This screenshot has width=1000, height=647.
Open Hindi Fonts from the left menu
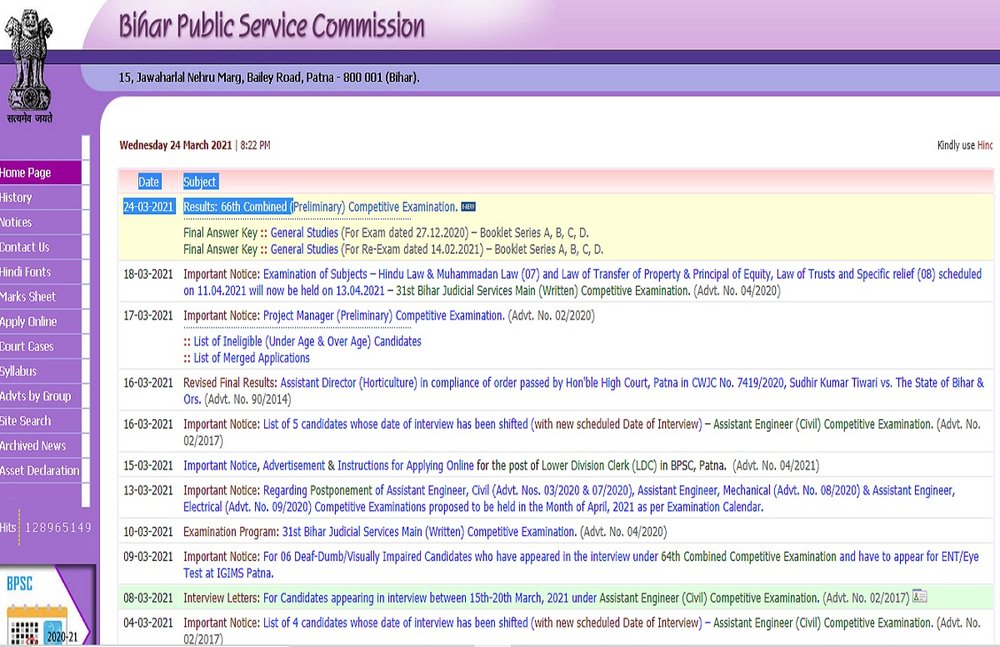pyautogui.click(x=26, y=272)
